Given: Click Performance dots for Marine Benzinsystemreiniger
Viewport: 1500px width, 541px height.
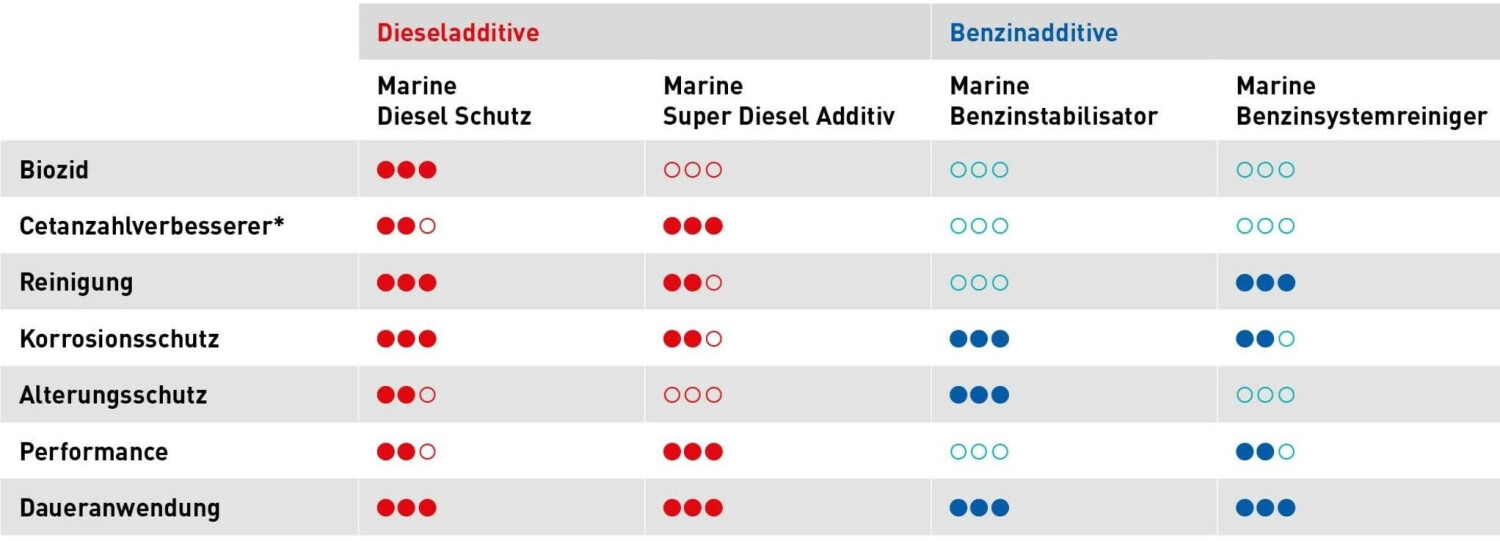Looking at the screenshot, I should [x=1265, y=452].
